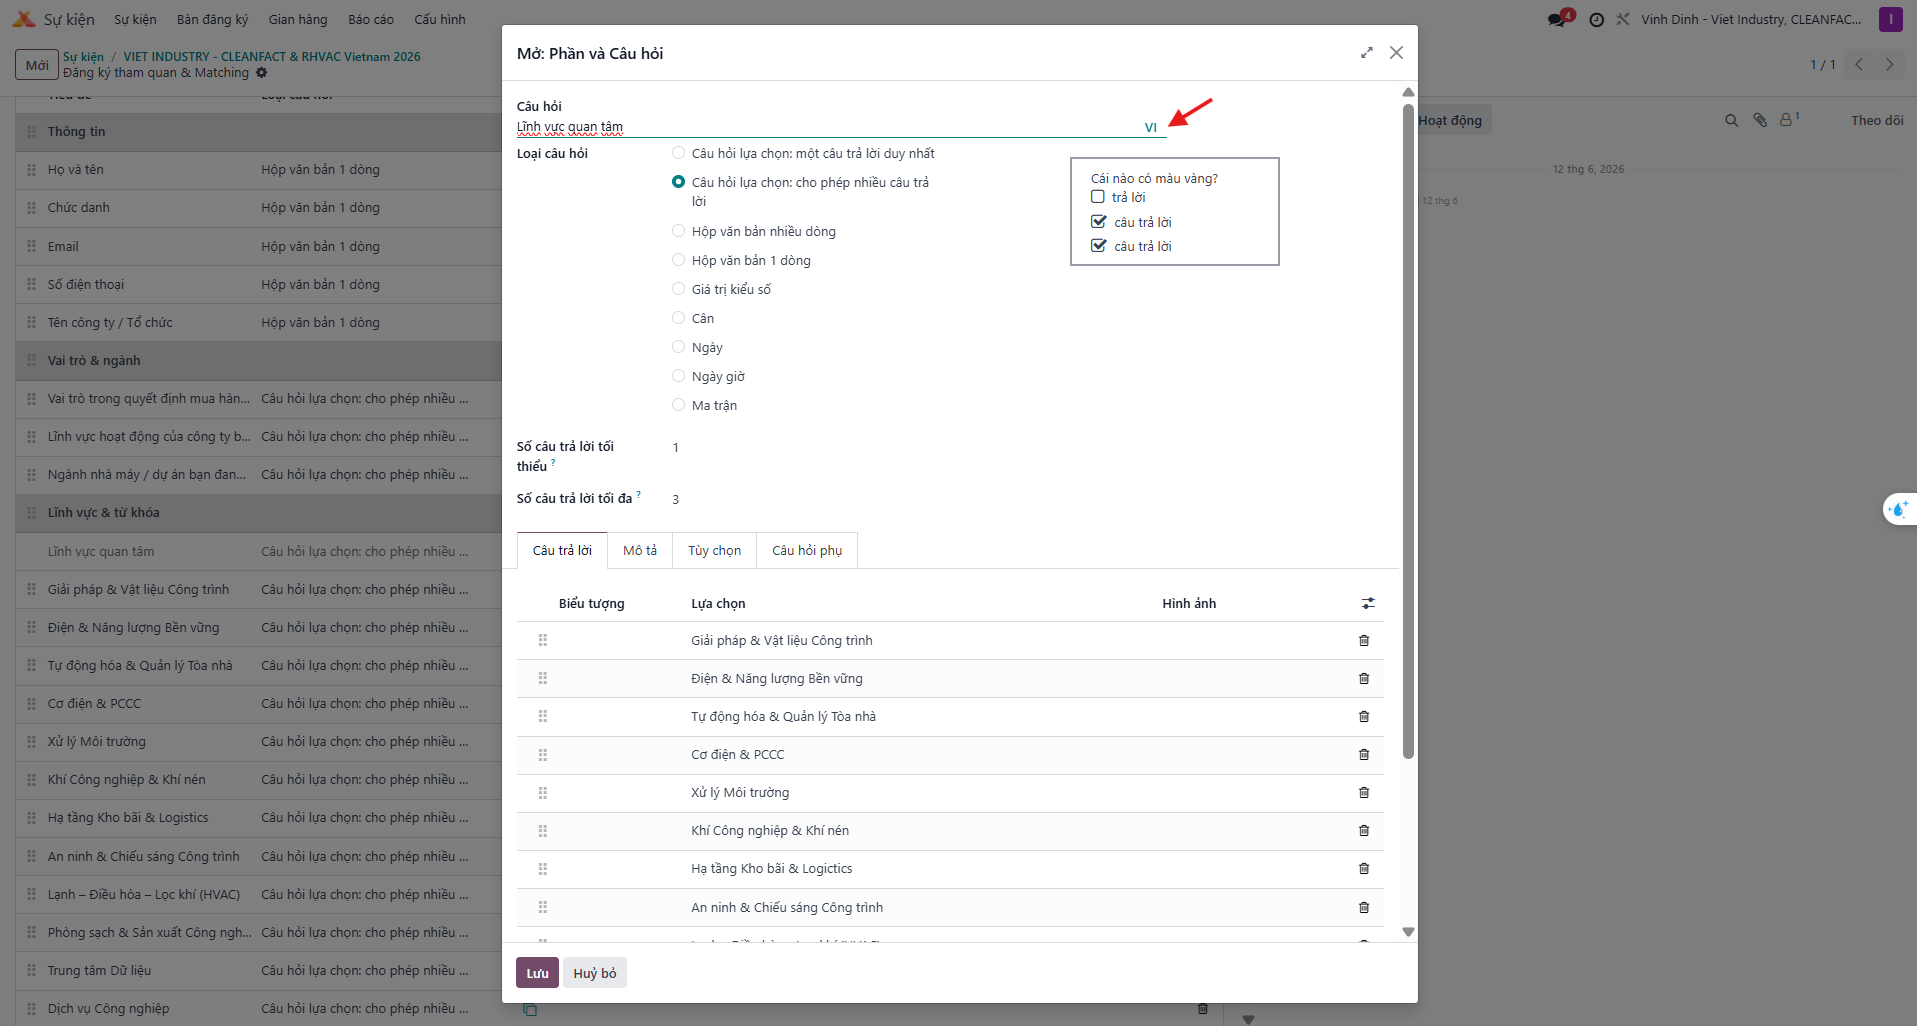This screenshot has height=1026, width=1917.
Task: Open the followers icon in chatter
Action: click(1788, 119)
